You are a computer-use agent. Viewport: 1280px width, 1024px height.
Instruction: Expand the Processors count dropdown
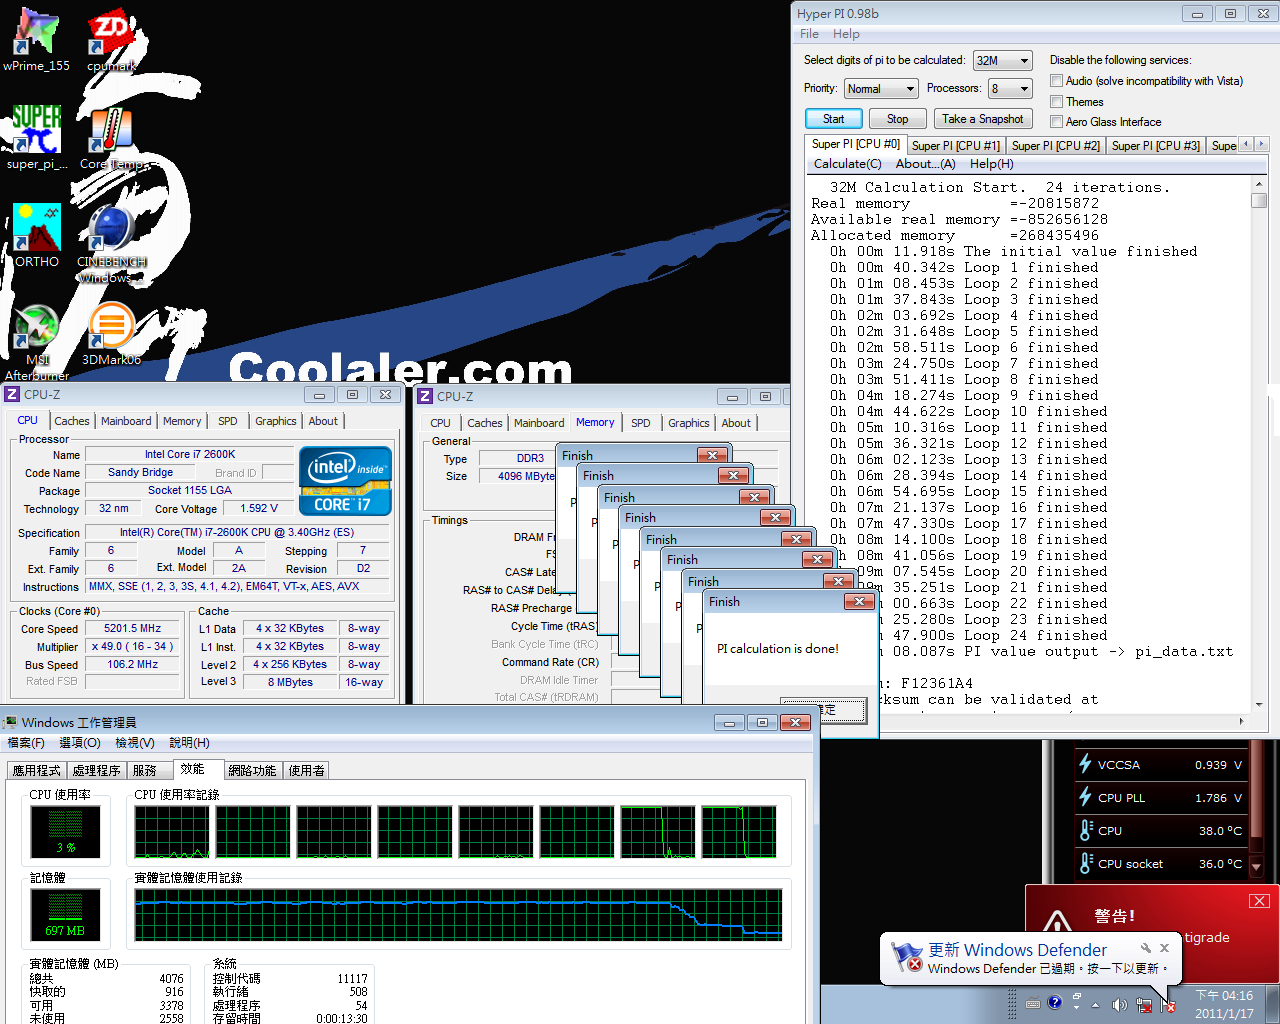(x=1009, y=89)
